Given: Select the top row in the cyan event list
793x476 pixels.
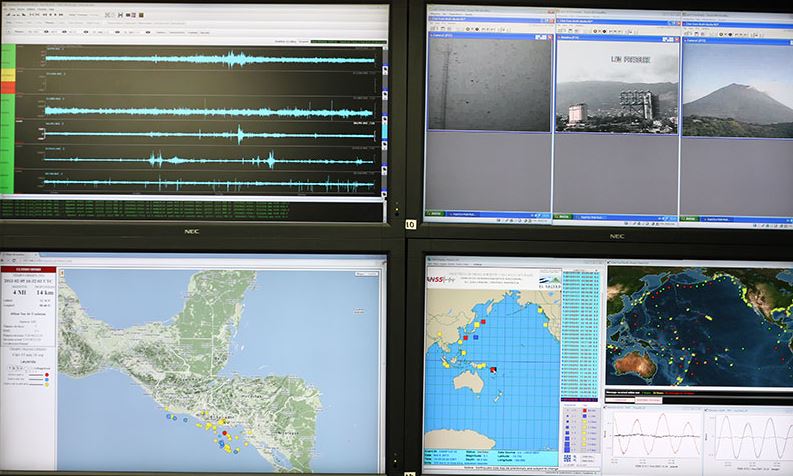Looking at the screenshot, I should [581, 272].
